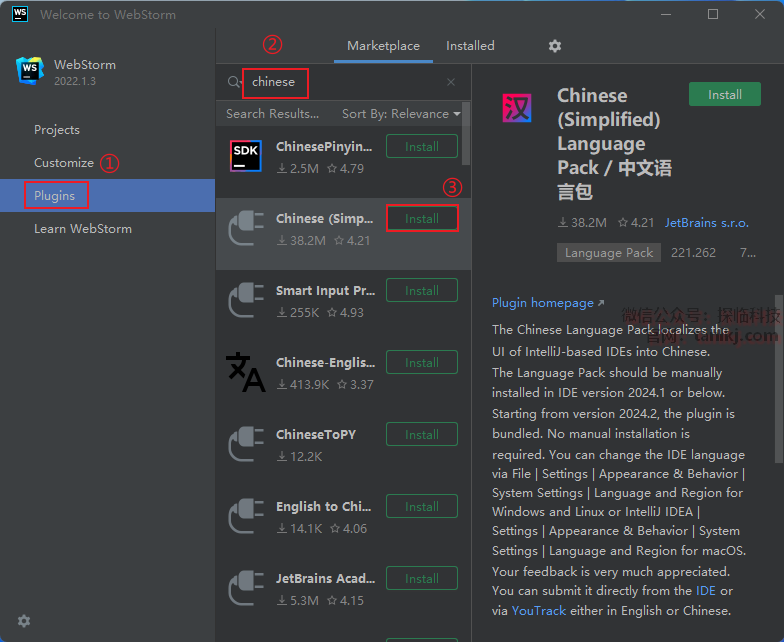Click the Chinese (Simp... plugin plug icon
The height and width of the screenshot is (642, 784).
(x=246, y=228)
